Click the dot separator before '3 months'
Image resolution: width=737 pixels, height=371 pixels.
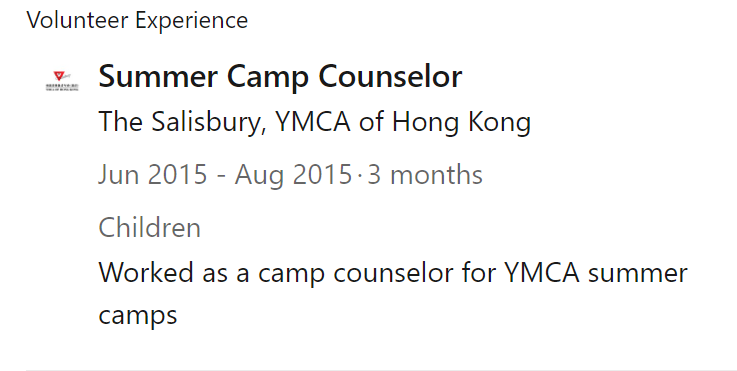[360, 175]
